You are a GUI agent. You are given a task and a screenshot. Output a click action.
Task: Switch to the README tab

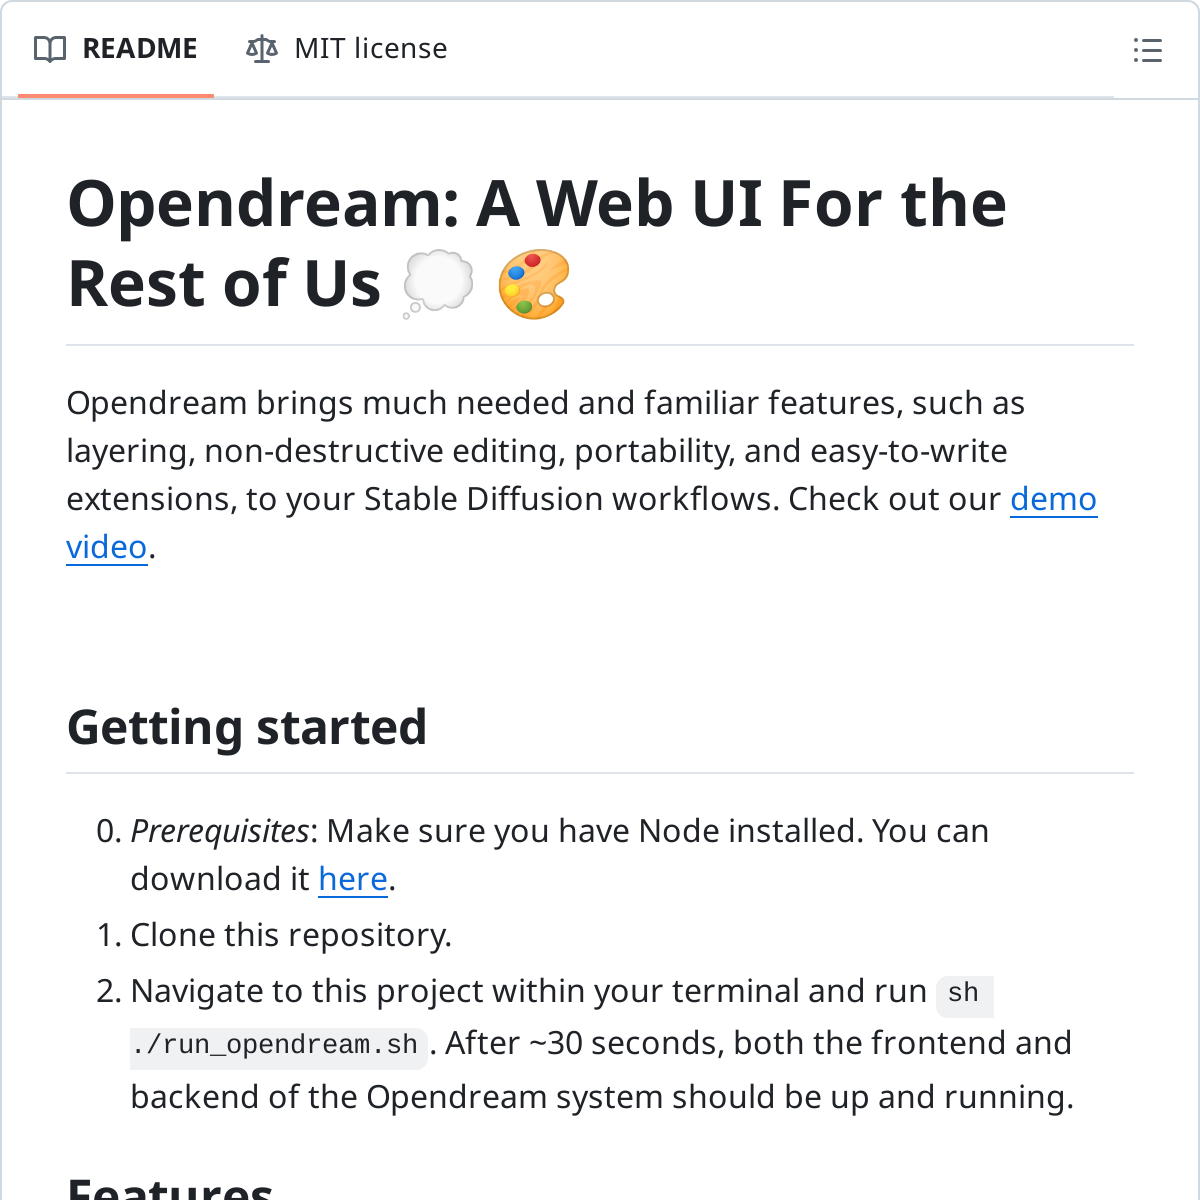click(x=139, y=49)
